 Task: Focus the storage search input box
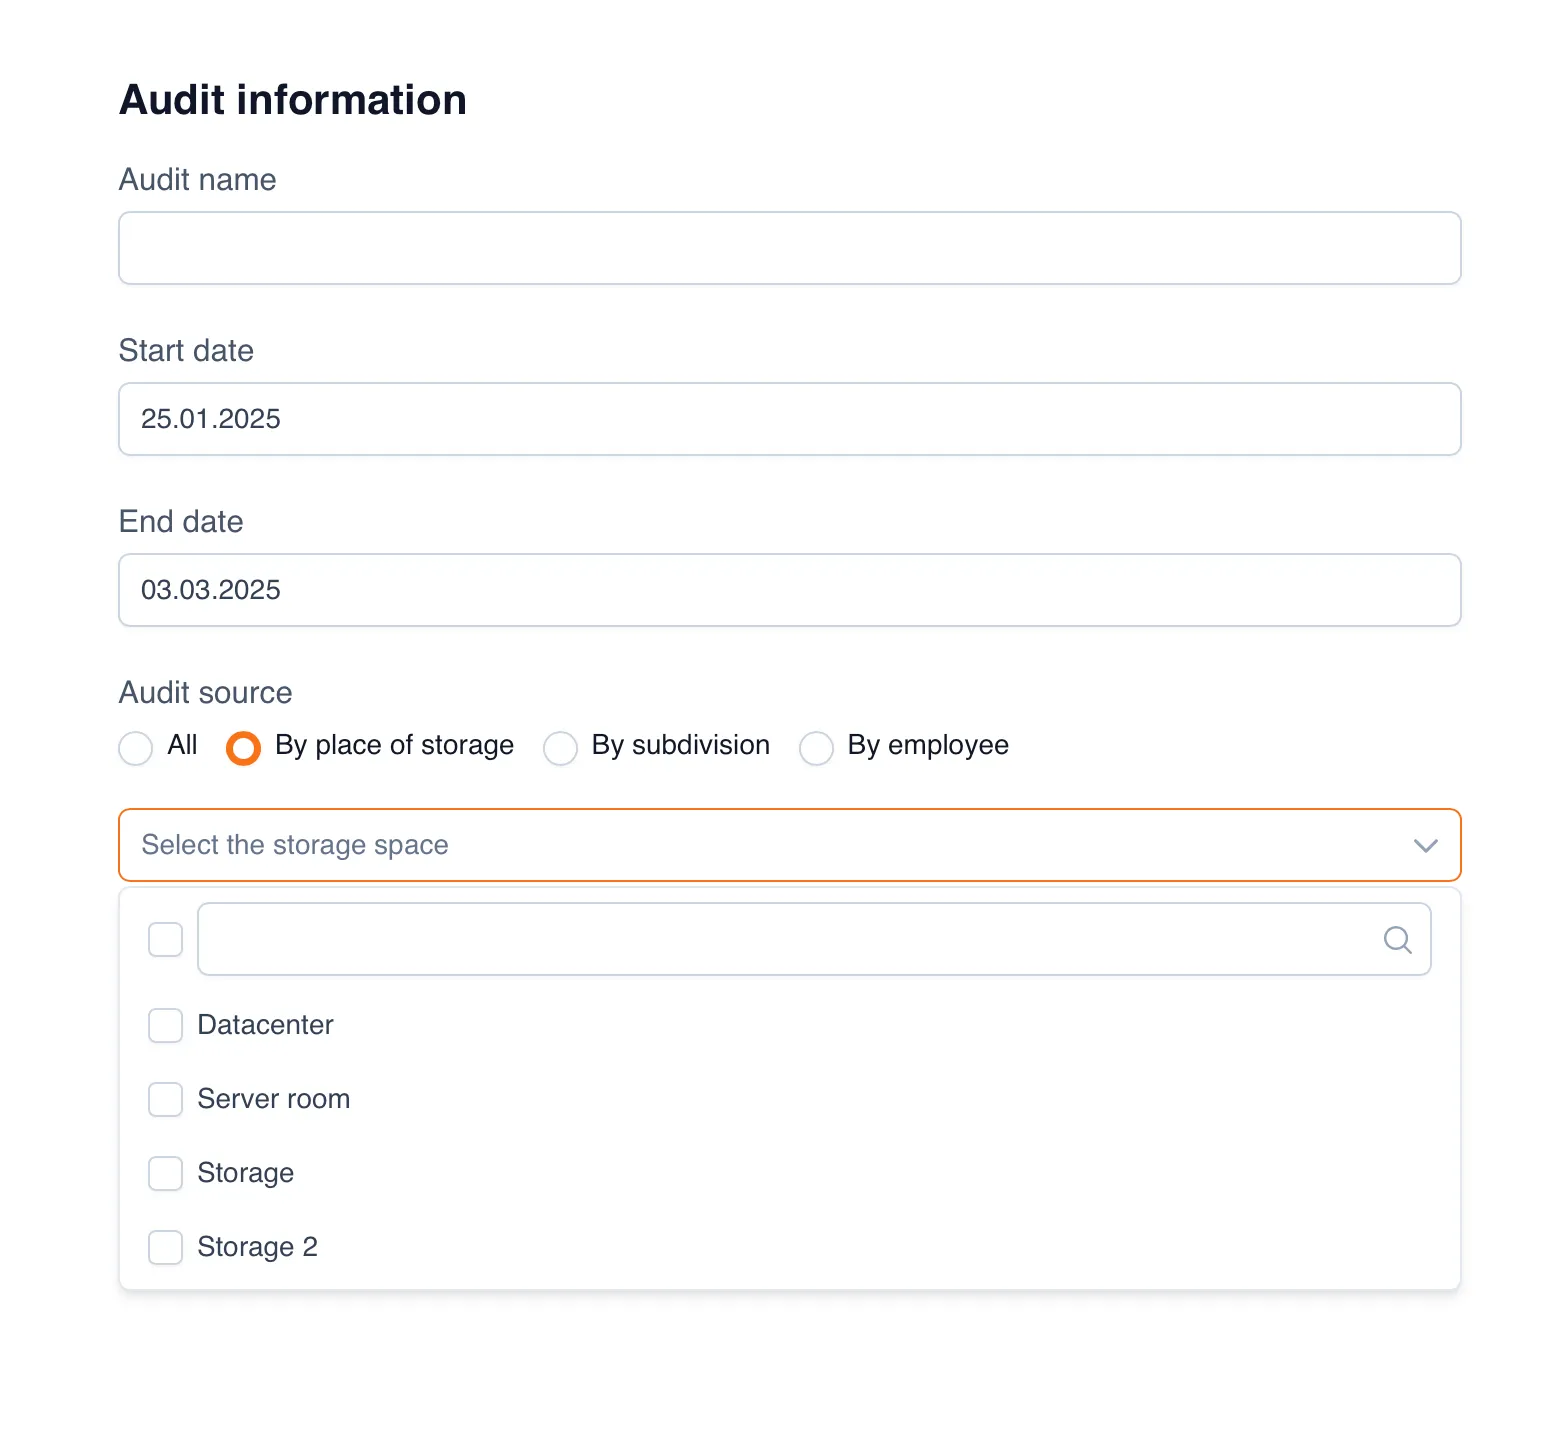coord(780,940)
